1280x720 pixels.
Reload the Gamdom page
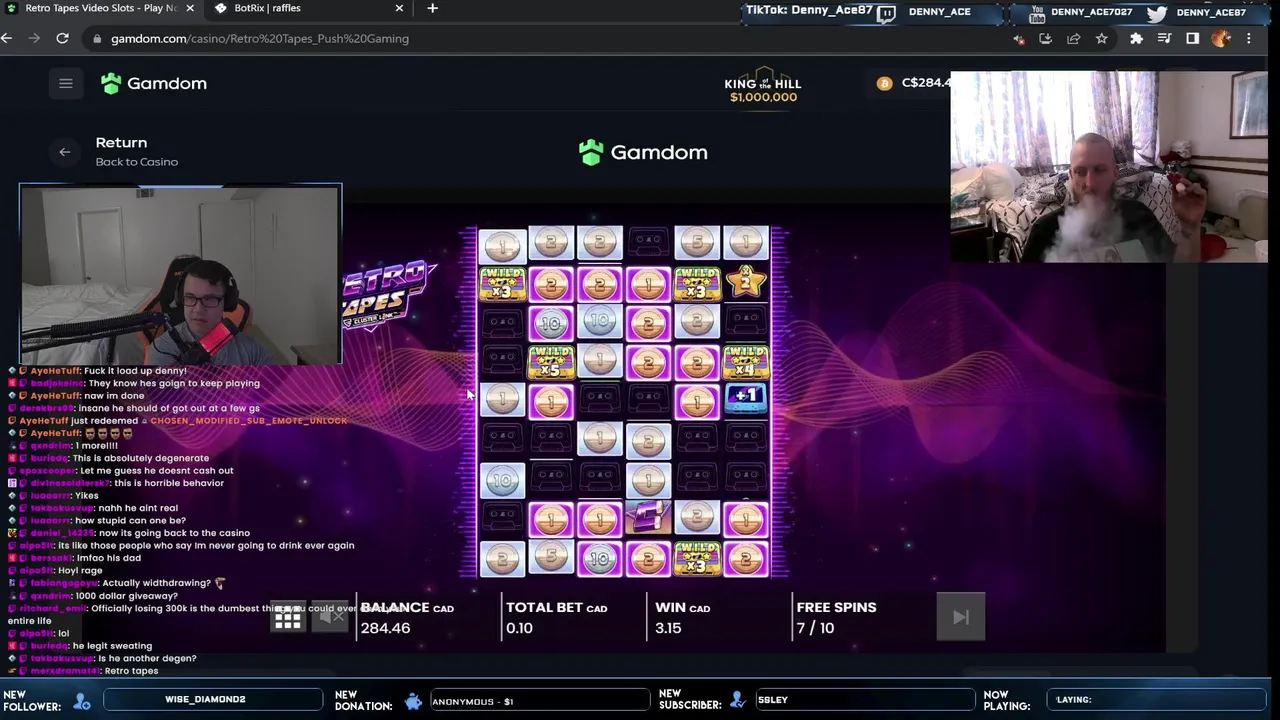pos(62,38)
